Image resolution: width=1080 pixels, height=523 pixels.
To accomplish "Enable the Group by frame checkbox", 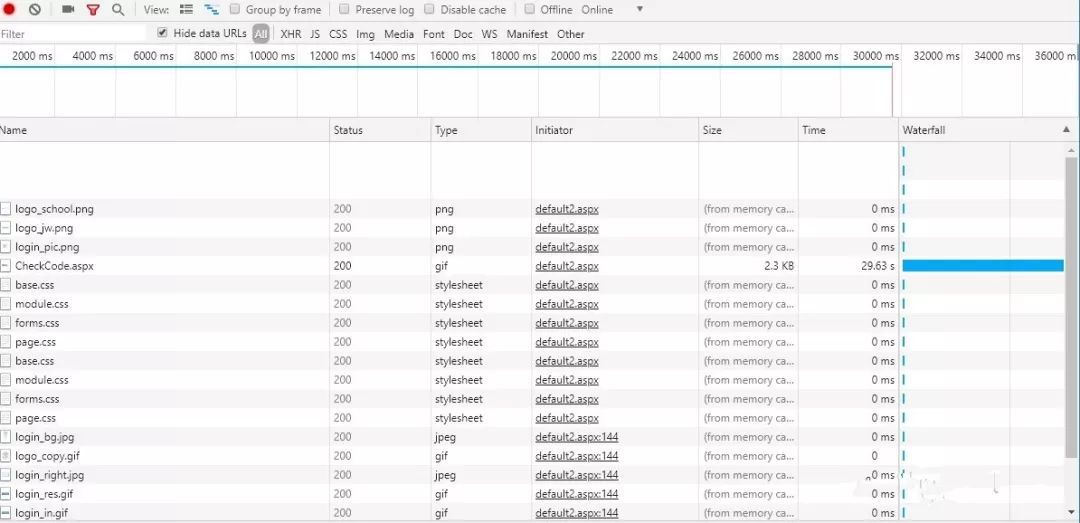I will click(235, 9).
